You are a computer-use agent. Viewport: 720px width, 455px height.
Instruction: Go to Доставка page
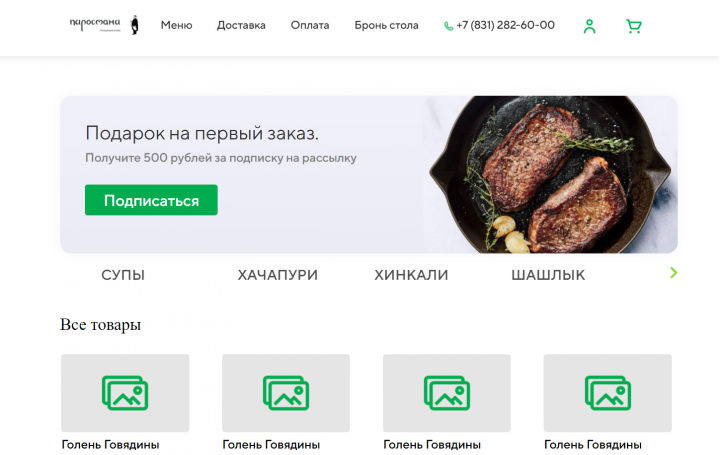[241, 25]
